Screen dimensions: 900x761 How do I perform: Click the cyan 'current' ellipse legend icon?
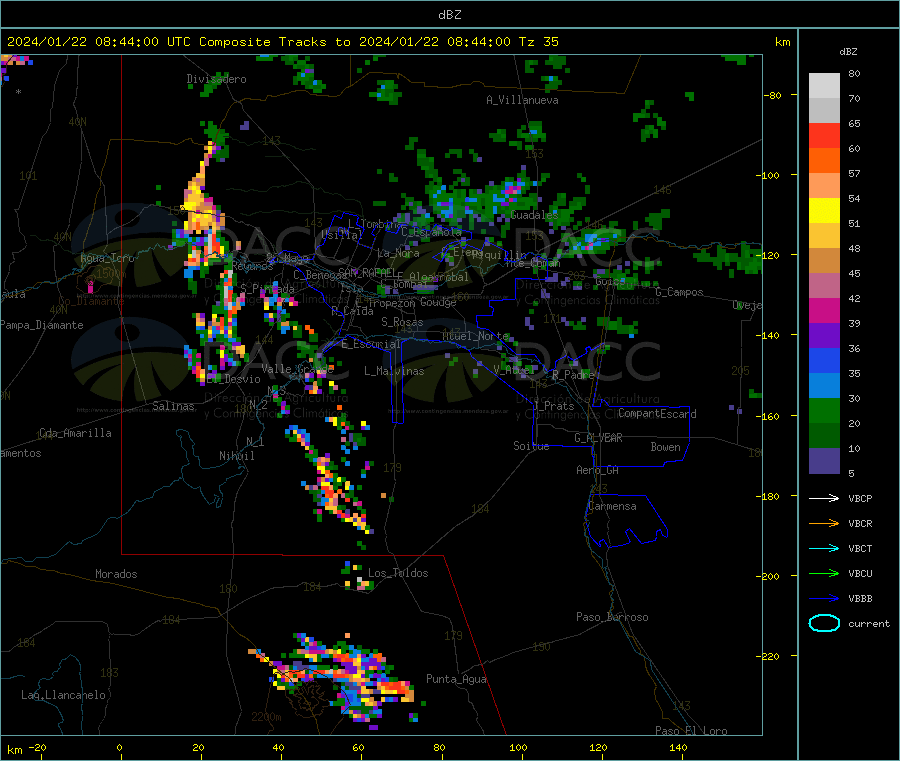point(824,623)
